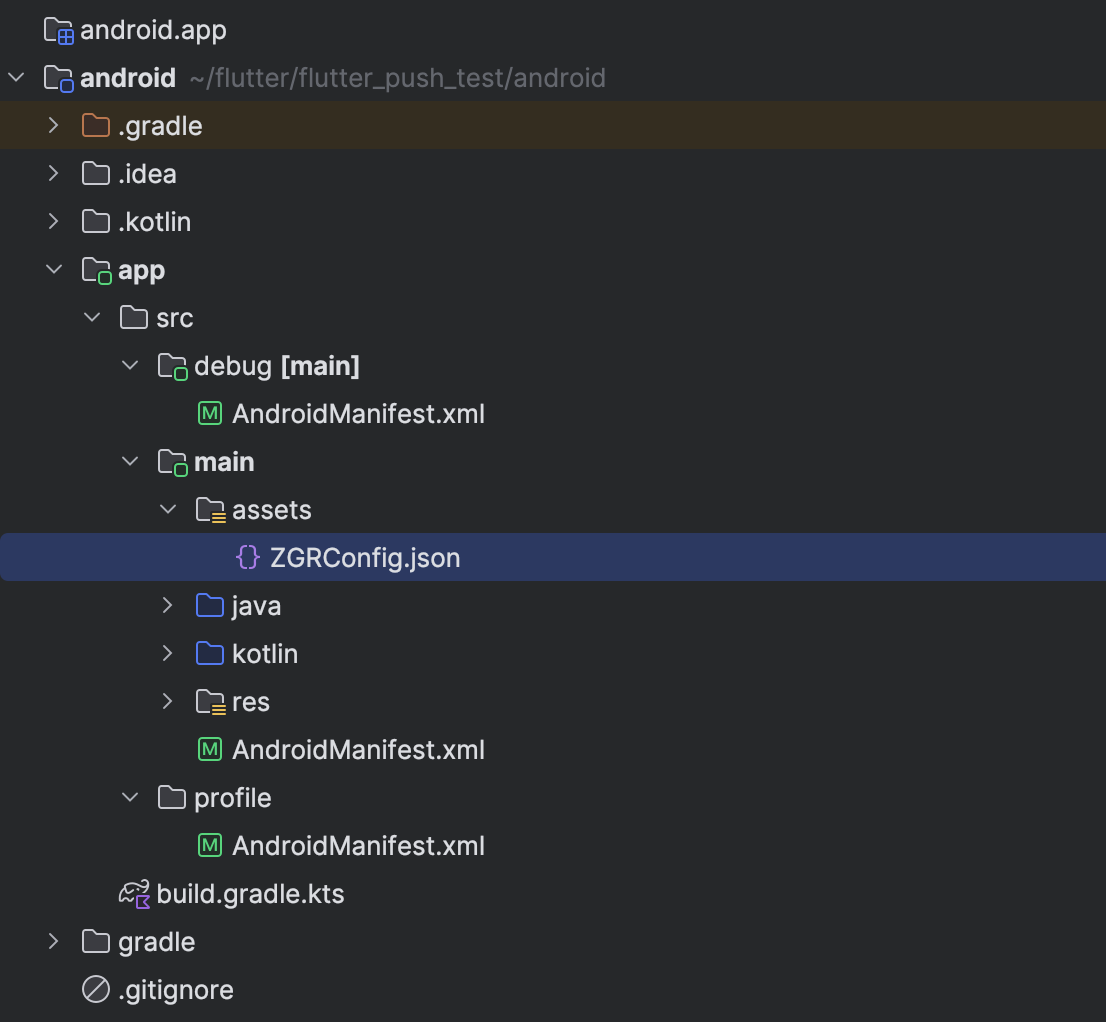Select the java label
The image size is (1106, 1022).
[x=256, y=606]
